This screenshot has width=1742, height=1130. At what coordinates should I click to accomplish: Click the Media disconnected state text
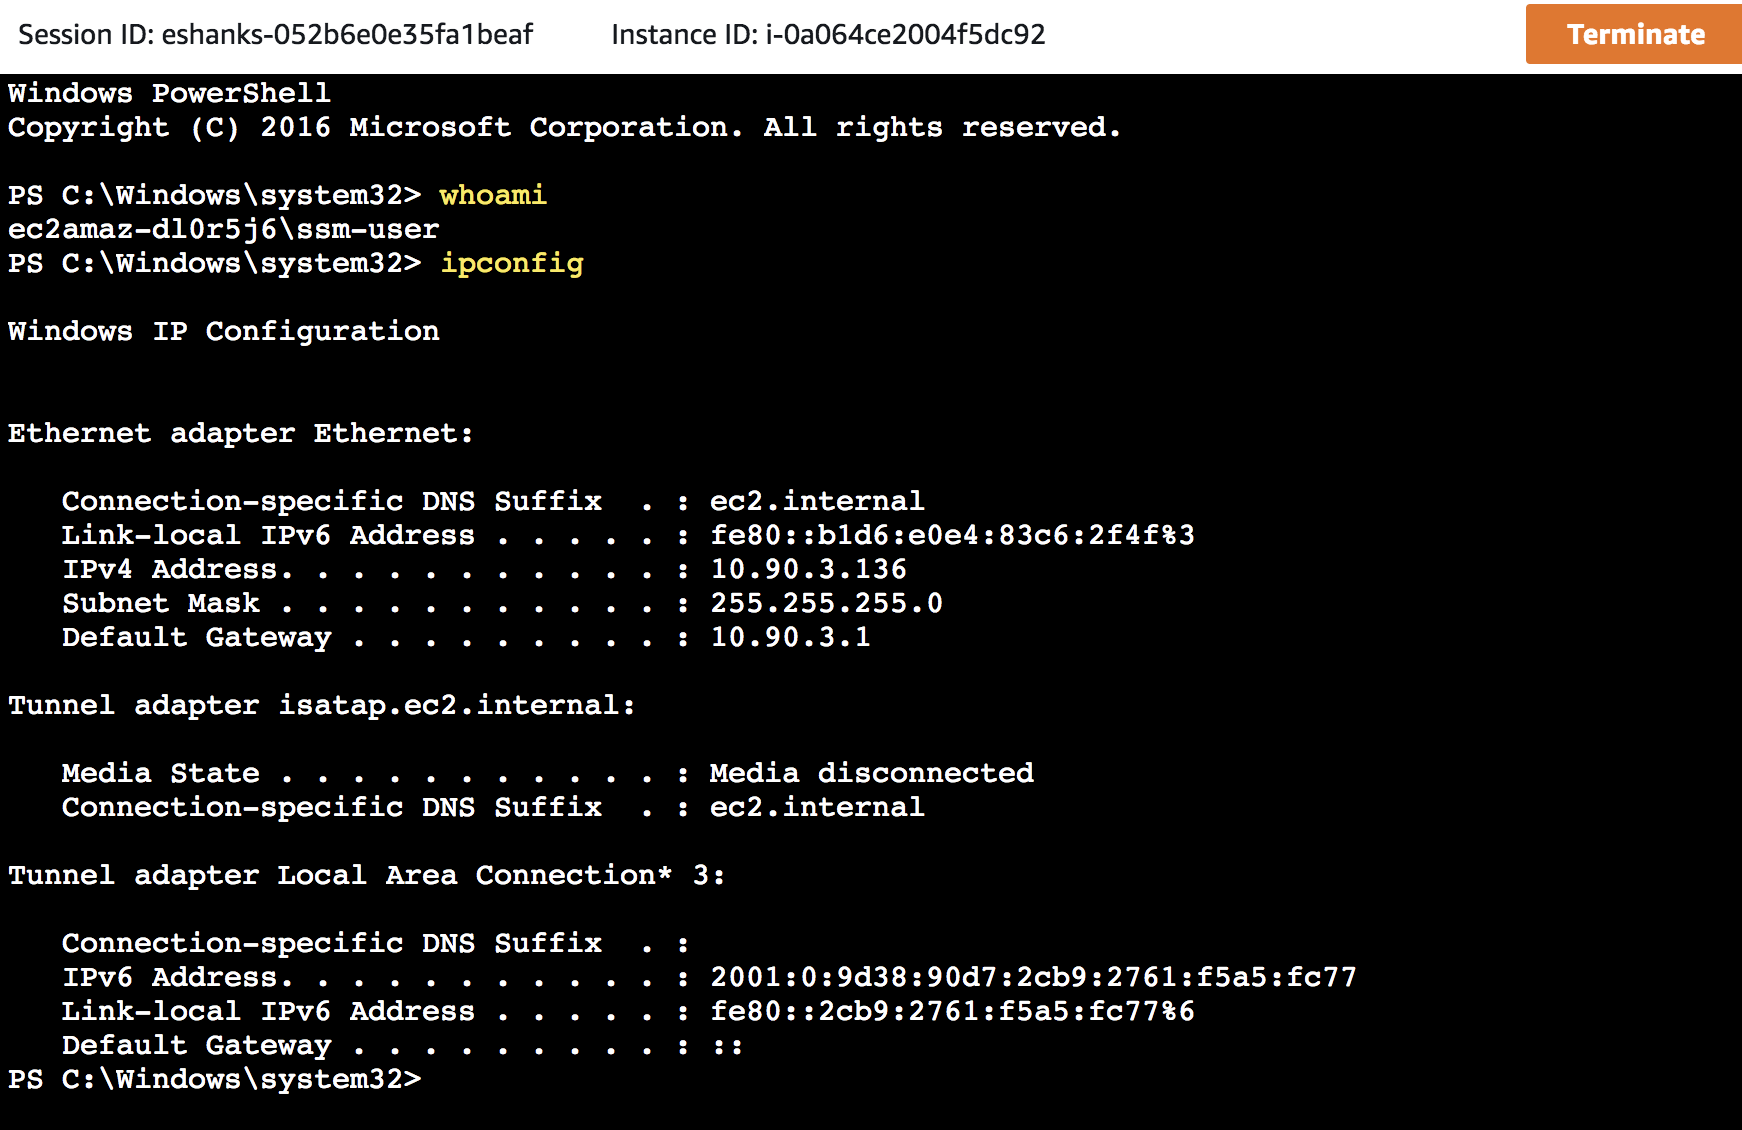871,773
